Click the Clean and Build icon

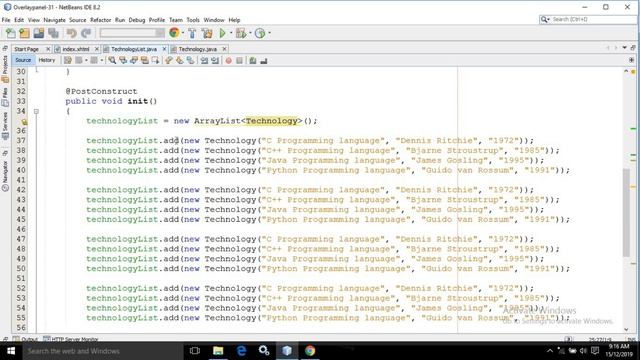point(207,33)
